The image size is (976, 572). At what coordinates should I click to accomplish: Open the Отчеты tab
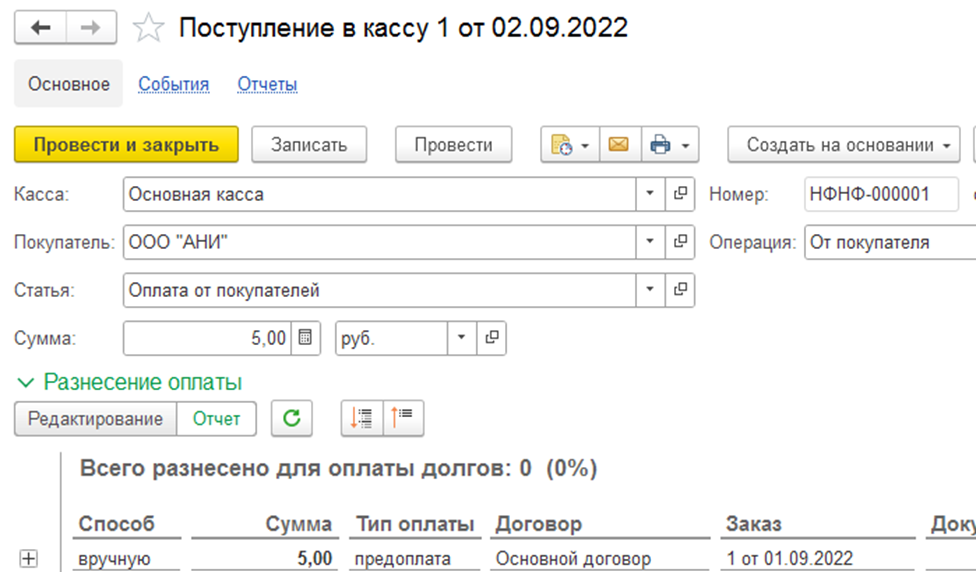point(267,84)
